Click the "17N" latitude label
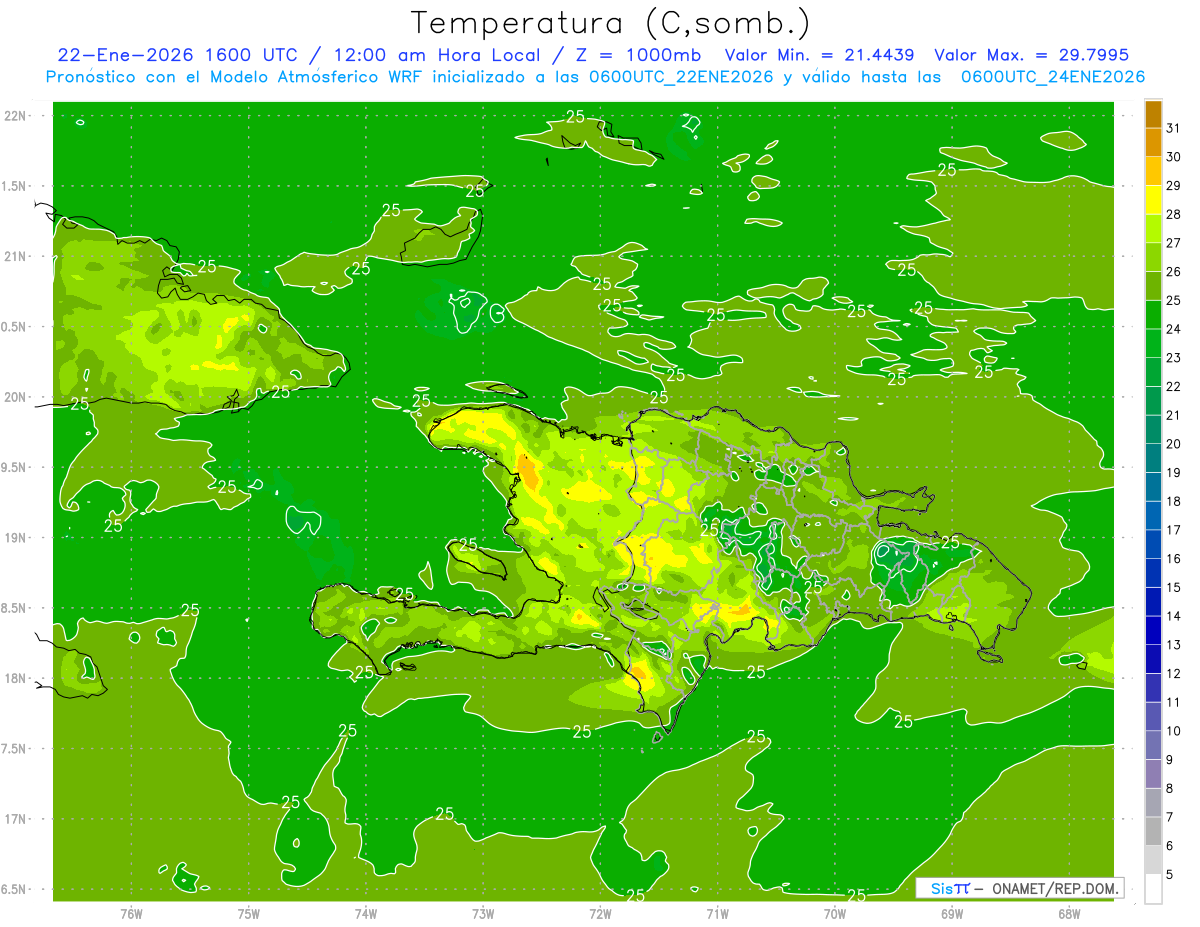This screenshot has width=1200, height=927. tap(16, 819)
